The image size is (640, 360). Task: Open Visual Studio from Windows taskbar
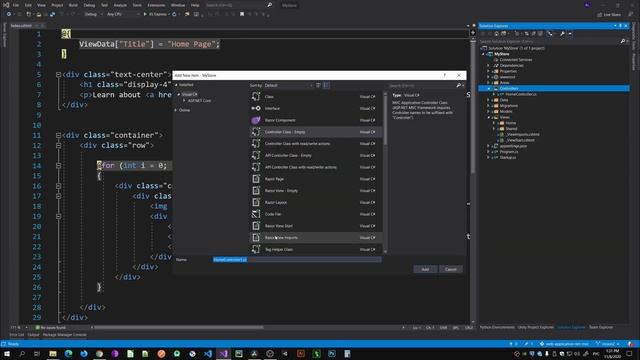pyautogui.click(x=223, y=353)
